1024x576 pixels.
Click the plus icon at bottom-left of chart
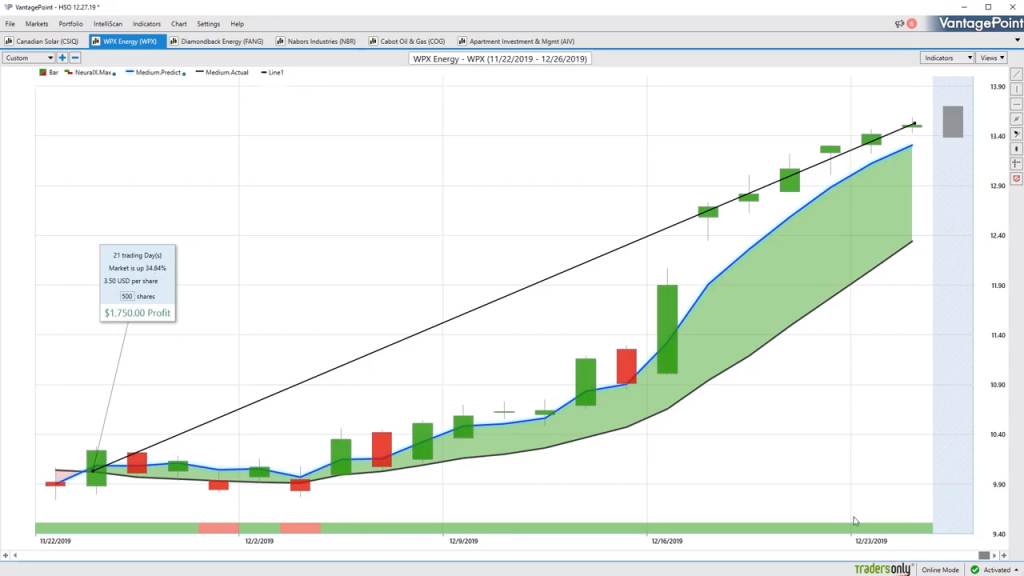pyautogui.click(x=6, y=556)
